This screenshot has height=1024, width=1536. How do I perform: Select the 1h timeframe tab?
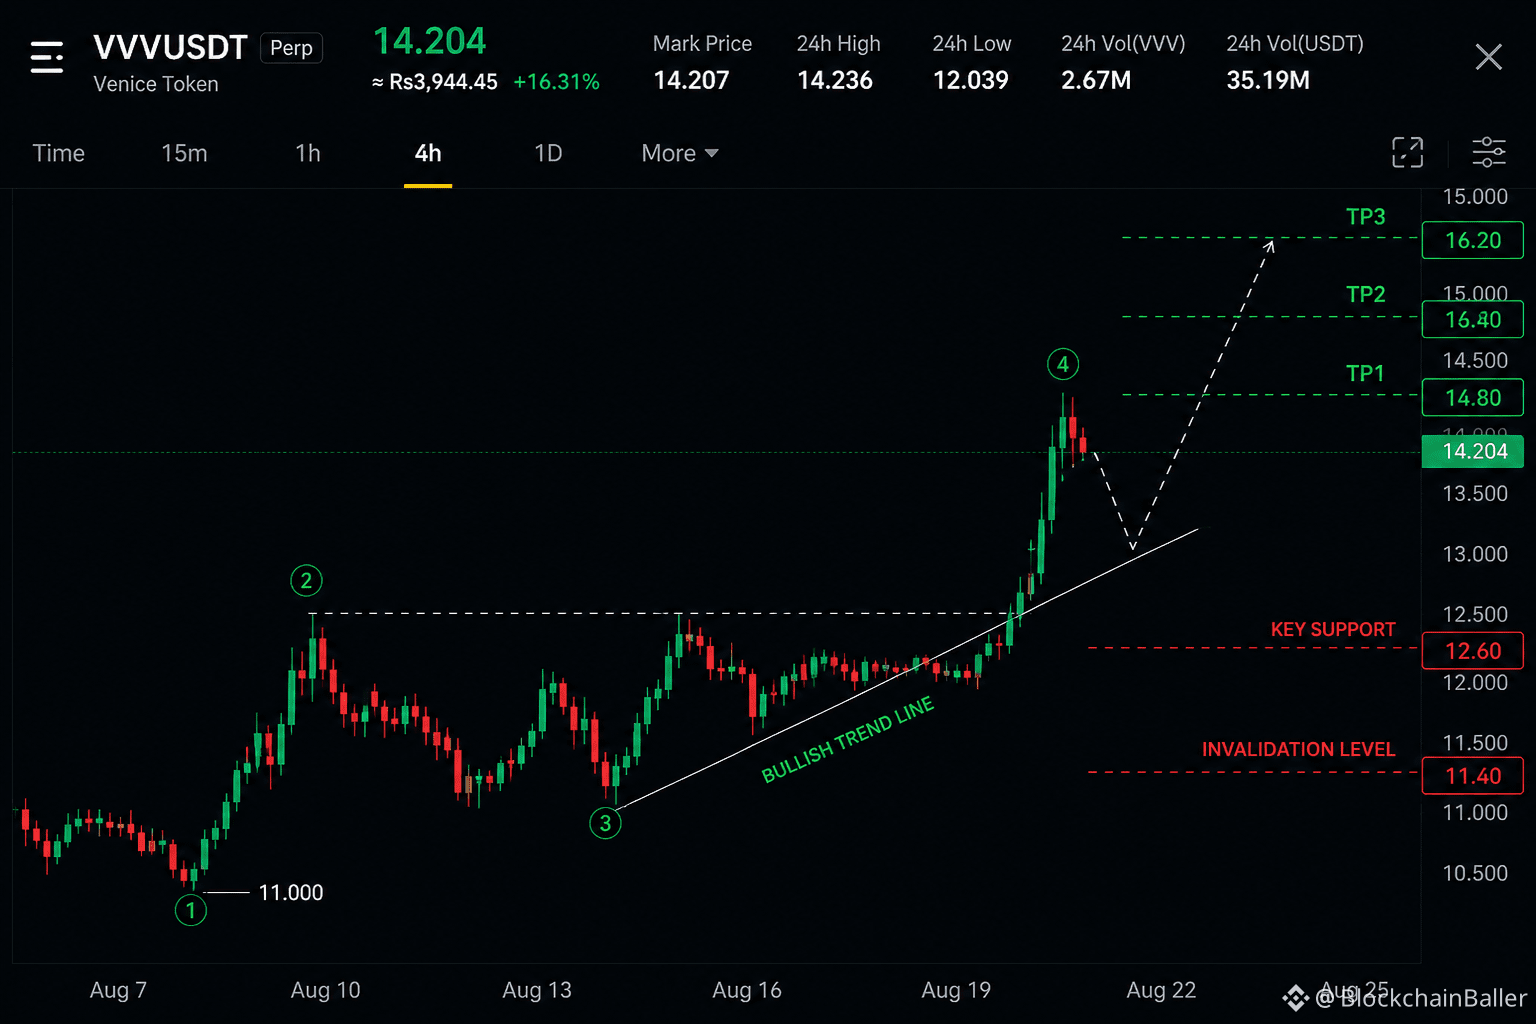308,153
